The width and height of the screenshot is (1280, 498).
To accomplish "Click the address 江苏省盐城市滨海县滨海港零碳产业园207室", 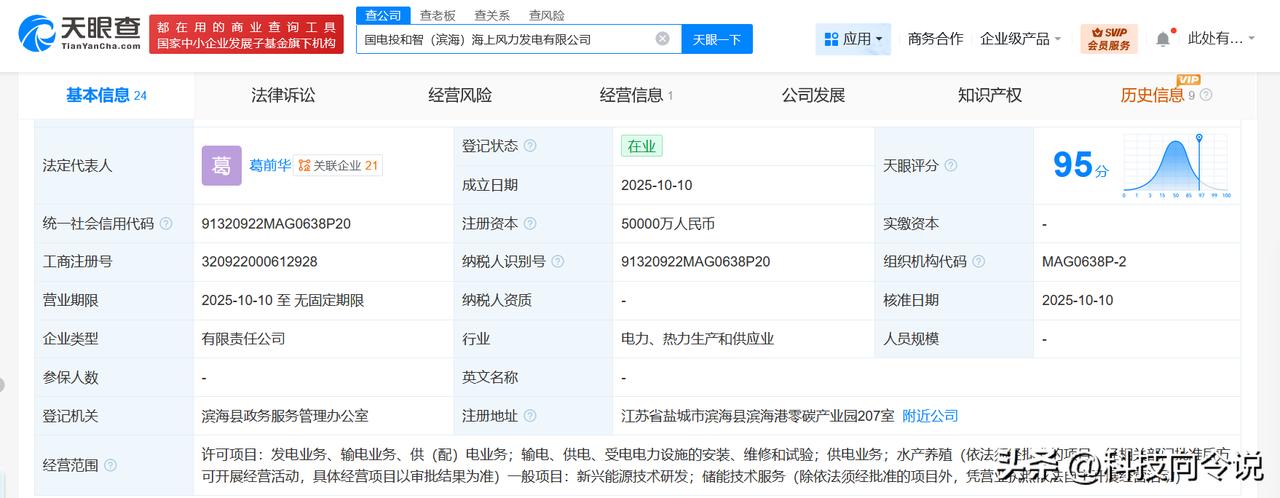I will pos(757,415).
